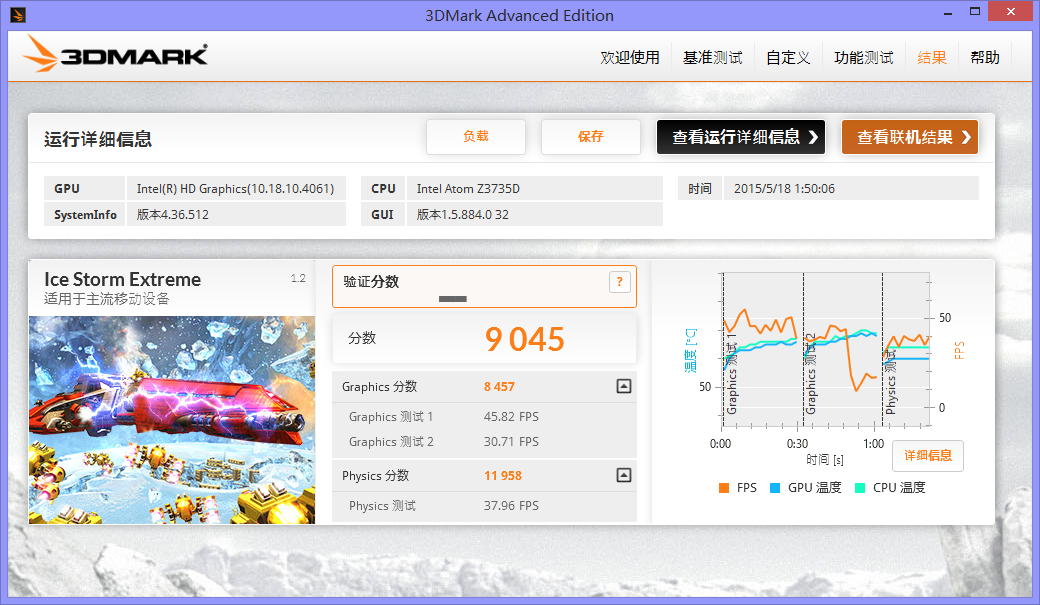The height and width of the screenshot is (605, 1040).
Task: Go to the 自定义 tab
Action: click(788, 58)
